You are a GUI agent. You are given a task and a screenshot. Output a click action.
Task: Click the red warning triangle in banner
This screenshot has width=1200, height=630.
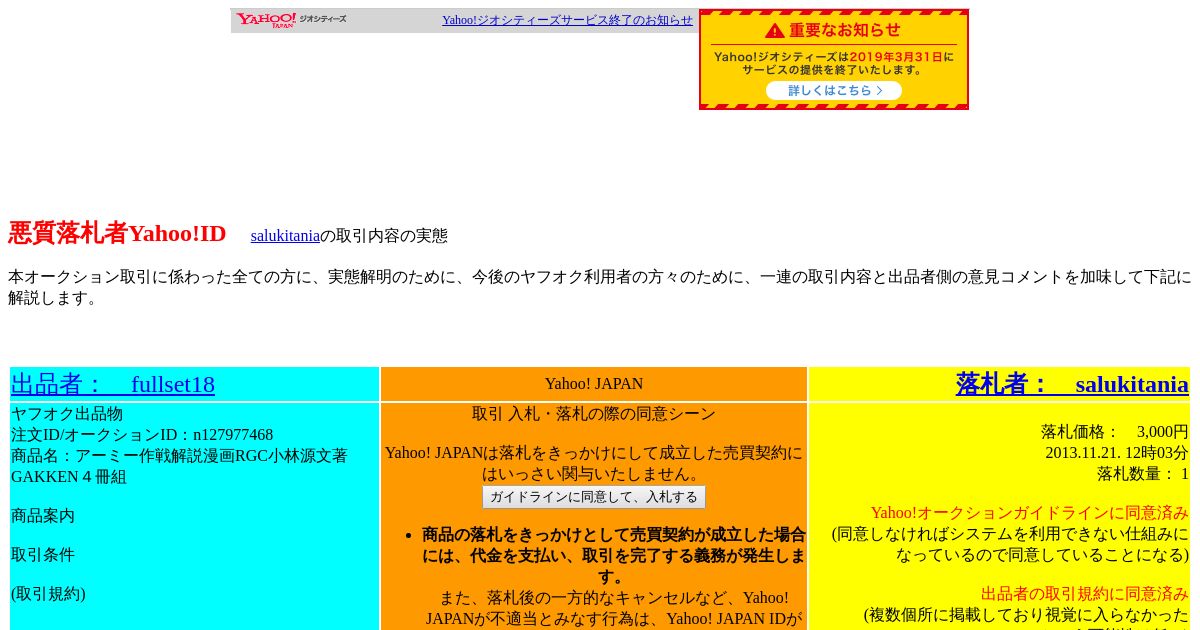click(775, 31)
